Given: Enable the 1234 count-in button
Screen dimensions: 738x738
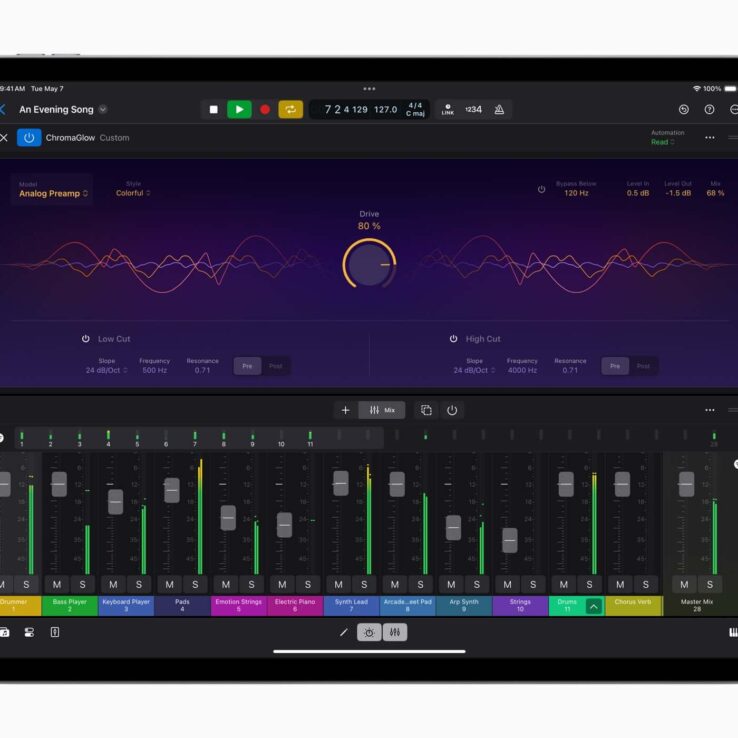Looking at the screenshot, I should [473, 110].
